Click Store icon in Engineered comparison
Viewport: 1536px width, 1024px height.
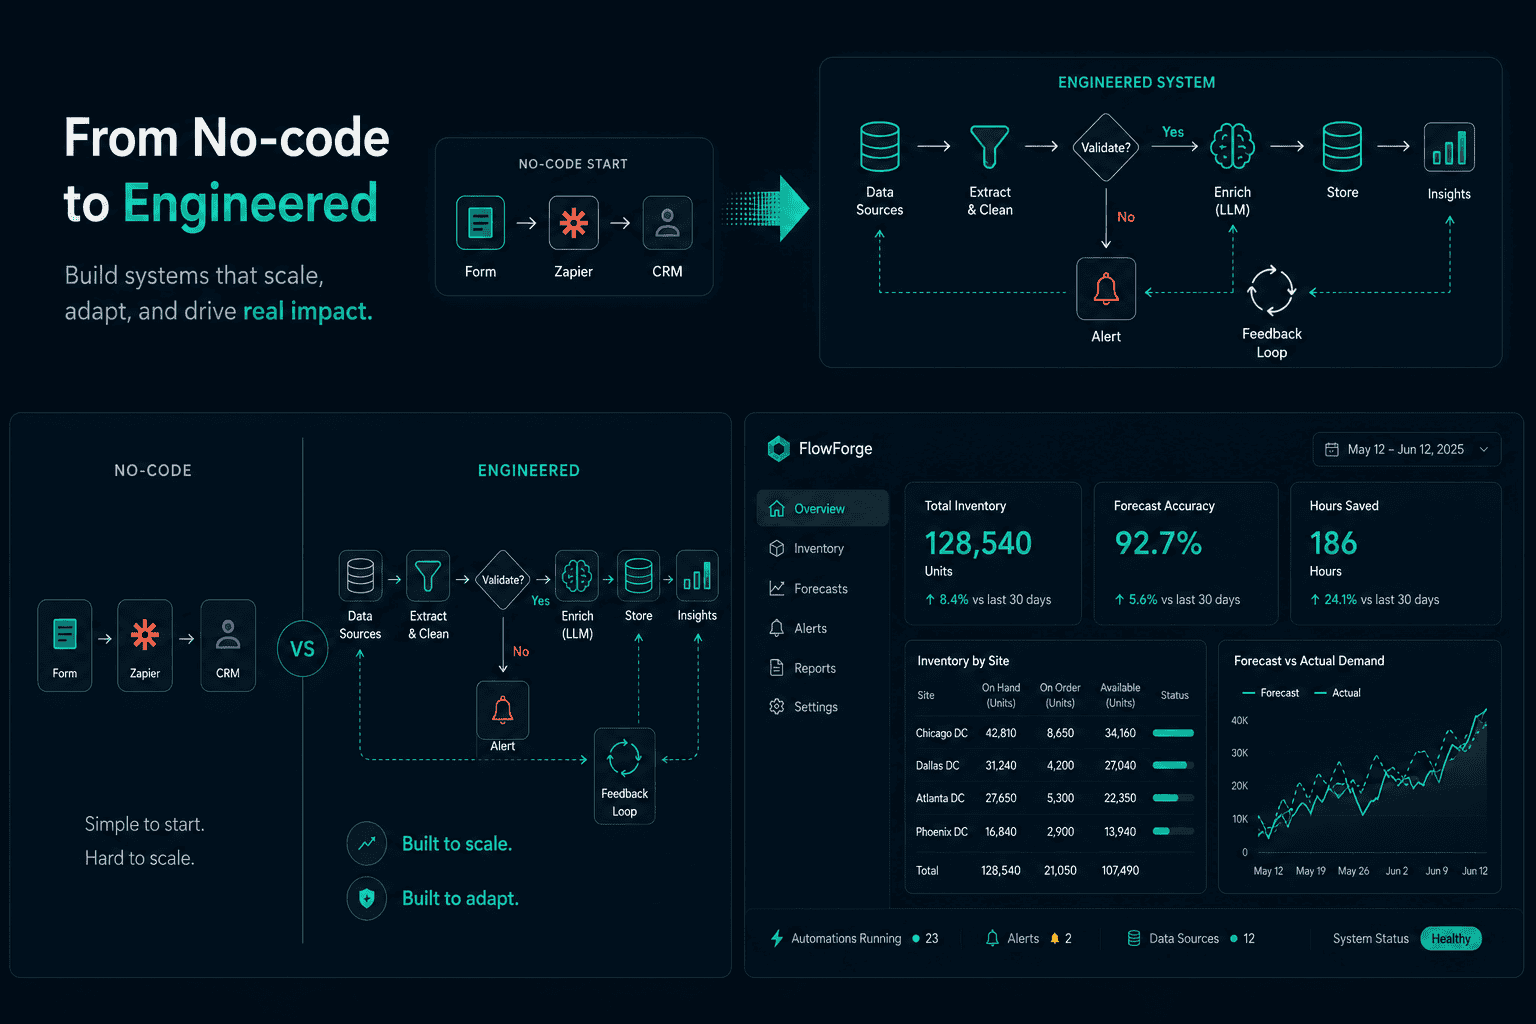638,577
